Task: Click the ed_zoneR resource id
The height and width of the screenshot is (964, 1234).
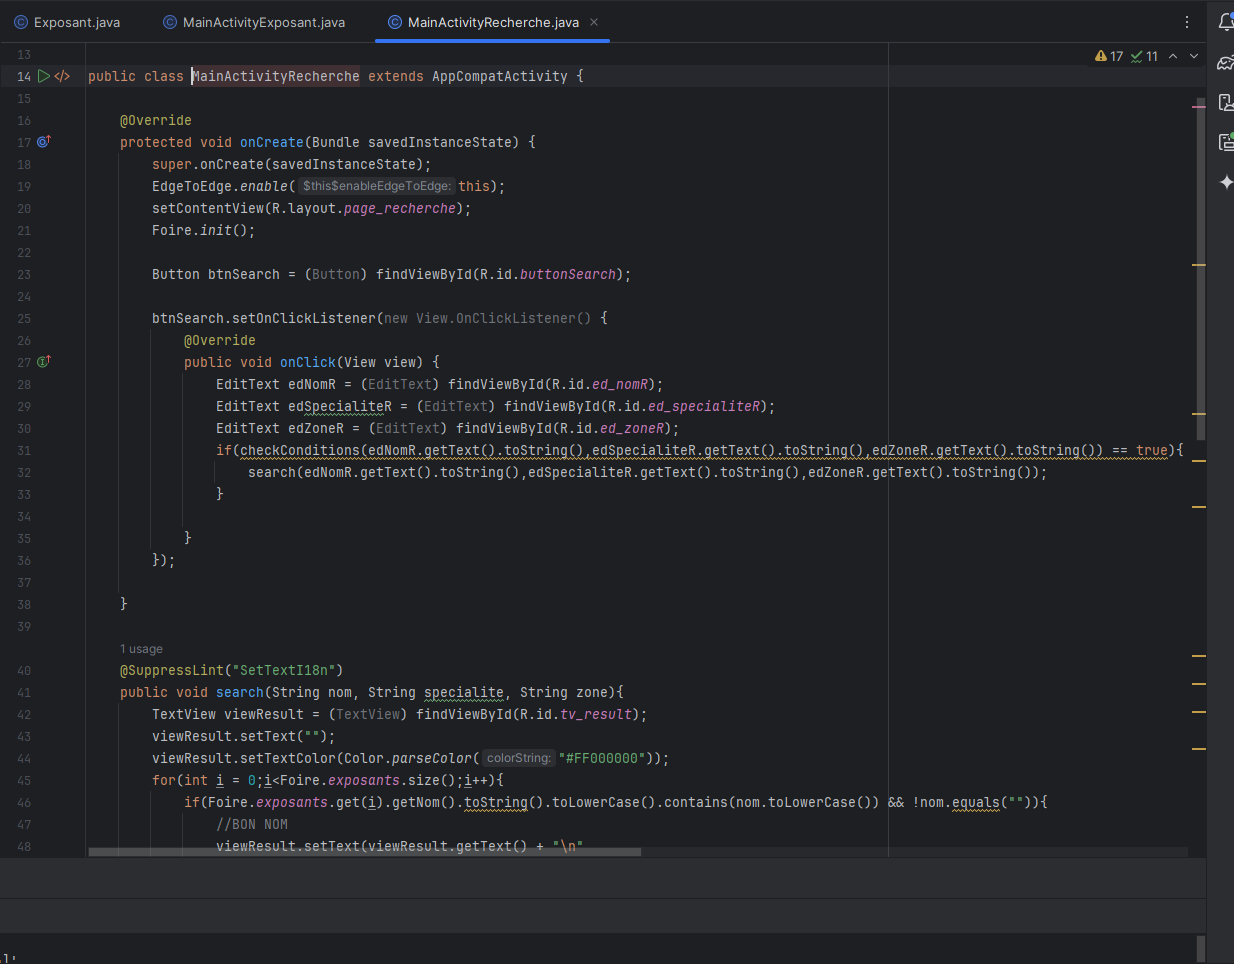Action: [632, 428]
